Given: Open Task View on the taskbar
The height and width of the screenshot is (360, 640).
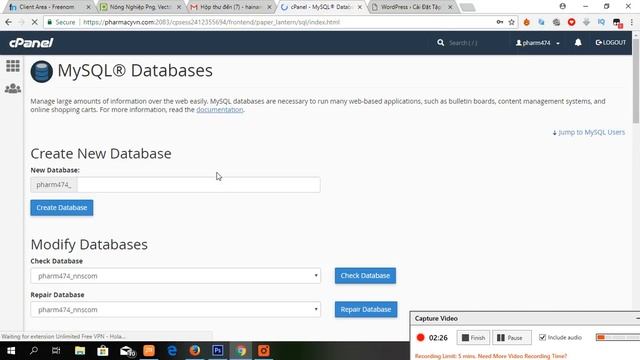Looking at the screenshot, I should pyautogui.click(x=56, y=351).
